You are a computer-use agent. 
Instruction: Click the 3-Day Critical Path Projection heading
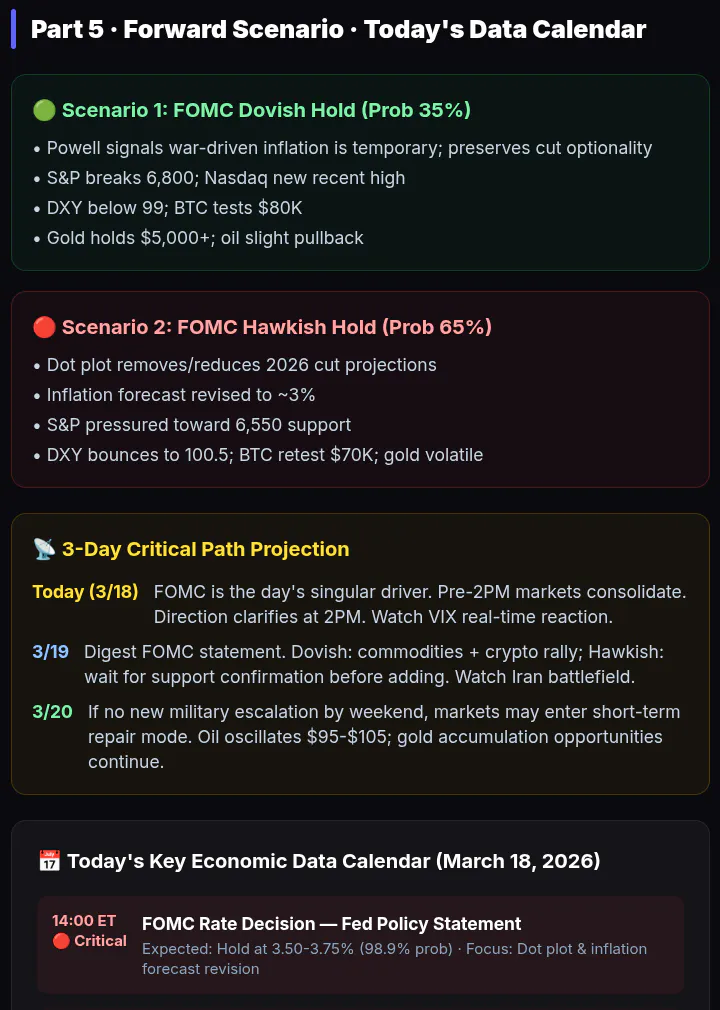[205, 549]
